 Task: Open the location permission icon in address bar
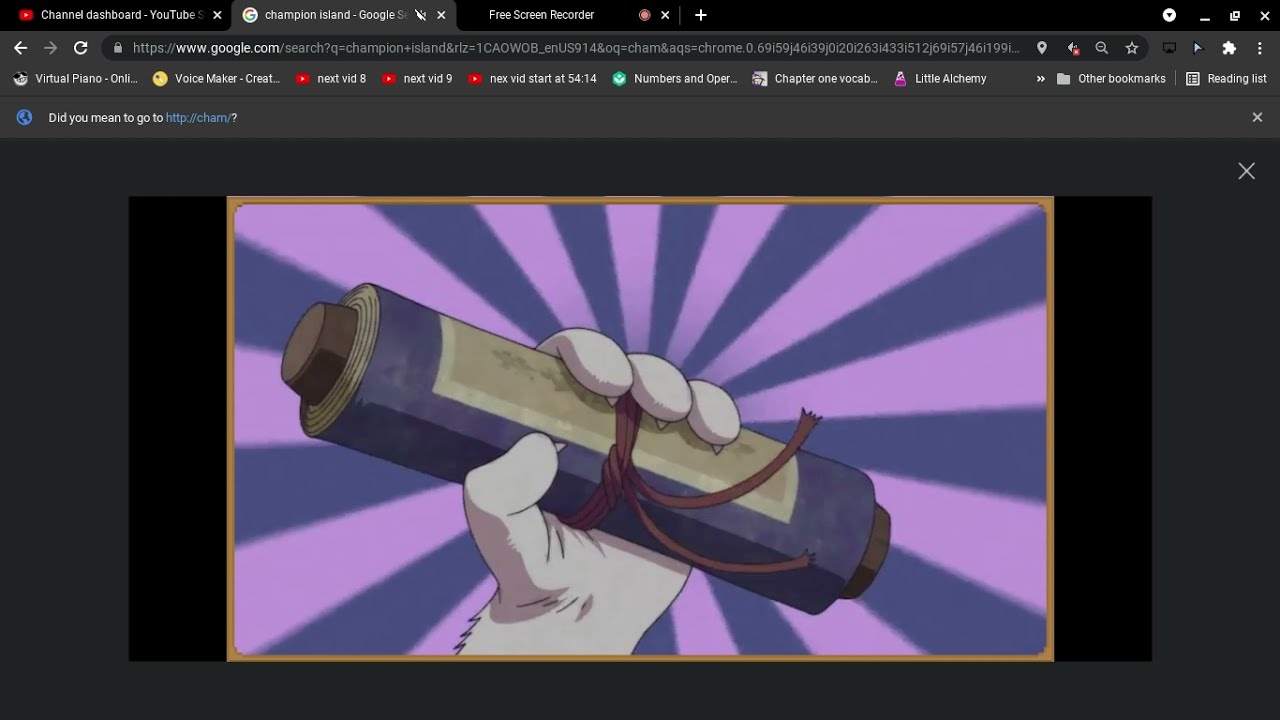coord(1042,48)
